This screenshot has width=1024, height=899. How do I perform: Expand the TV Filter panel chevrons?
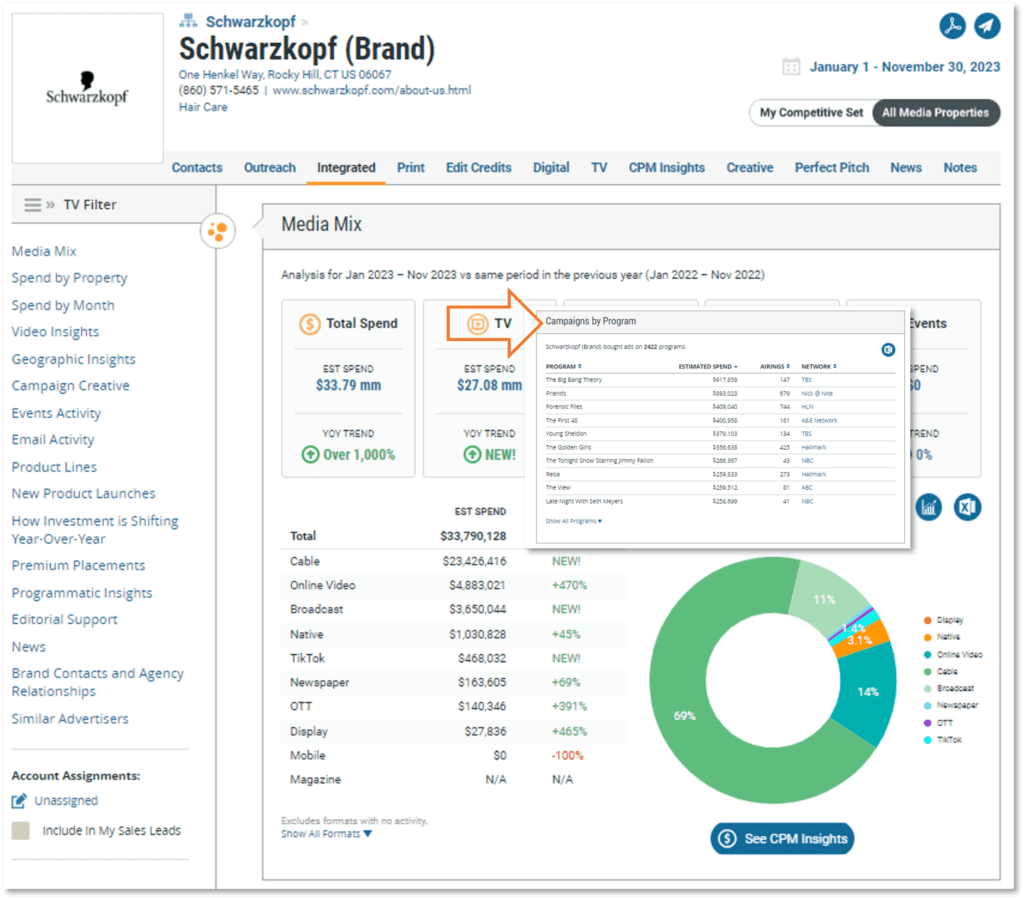point(50,205)
